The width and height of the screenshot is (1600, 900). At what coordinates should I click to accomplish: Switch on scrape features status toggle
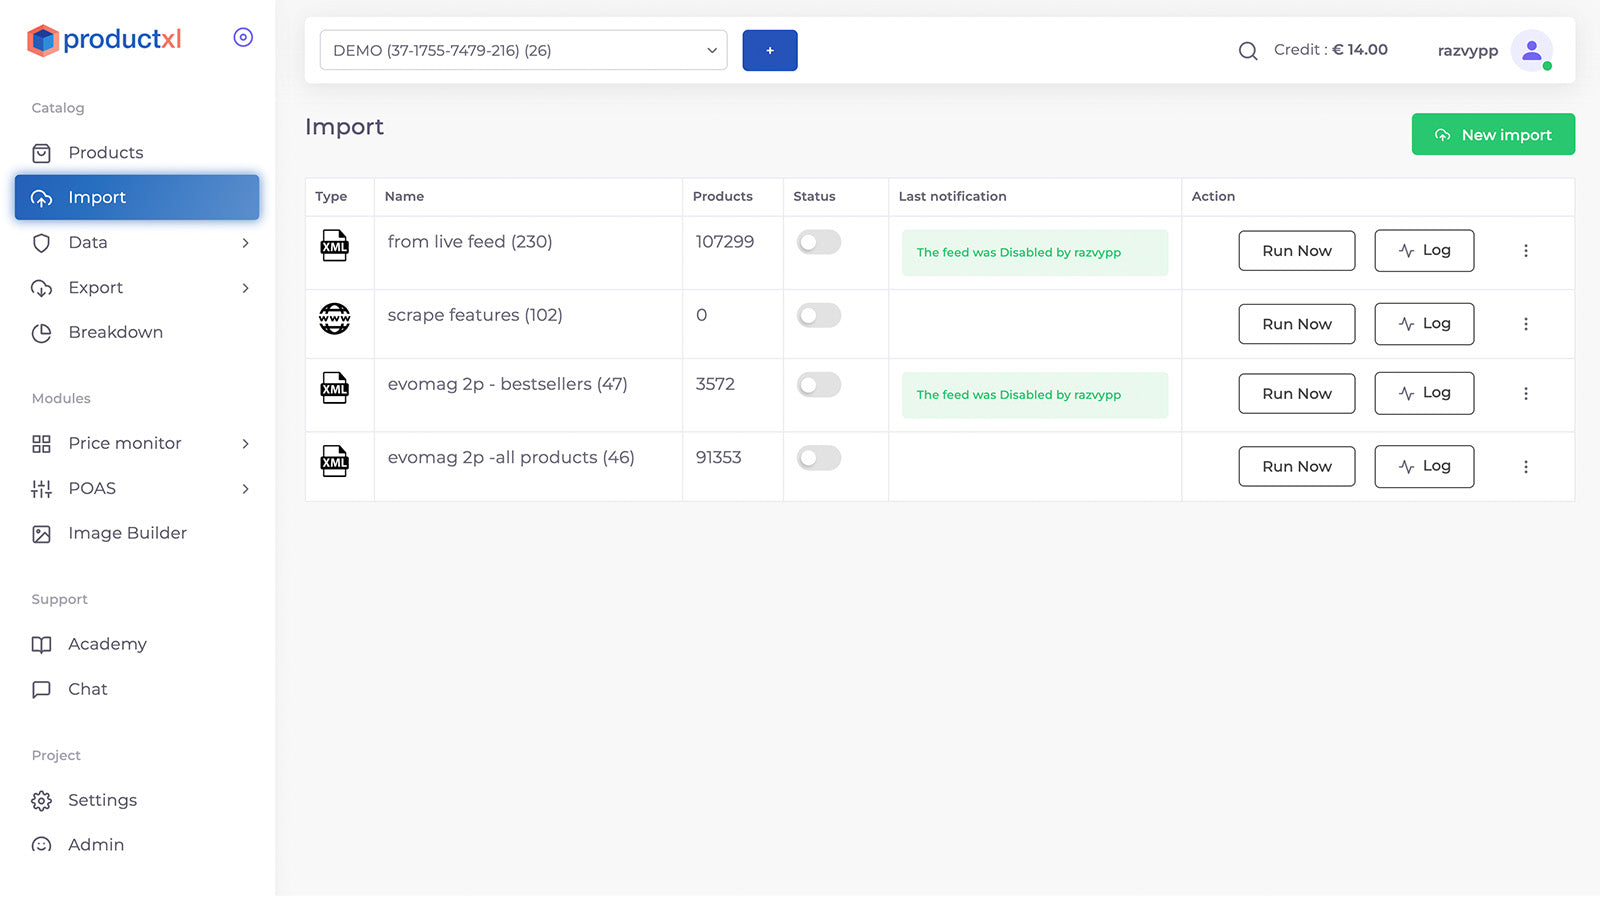point(818,316)
